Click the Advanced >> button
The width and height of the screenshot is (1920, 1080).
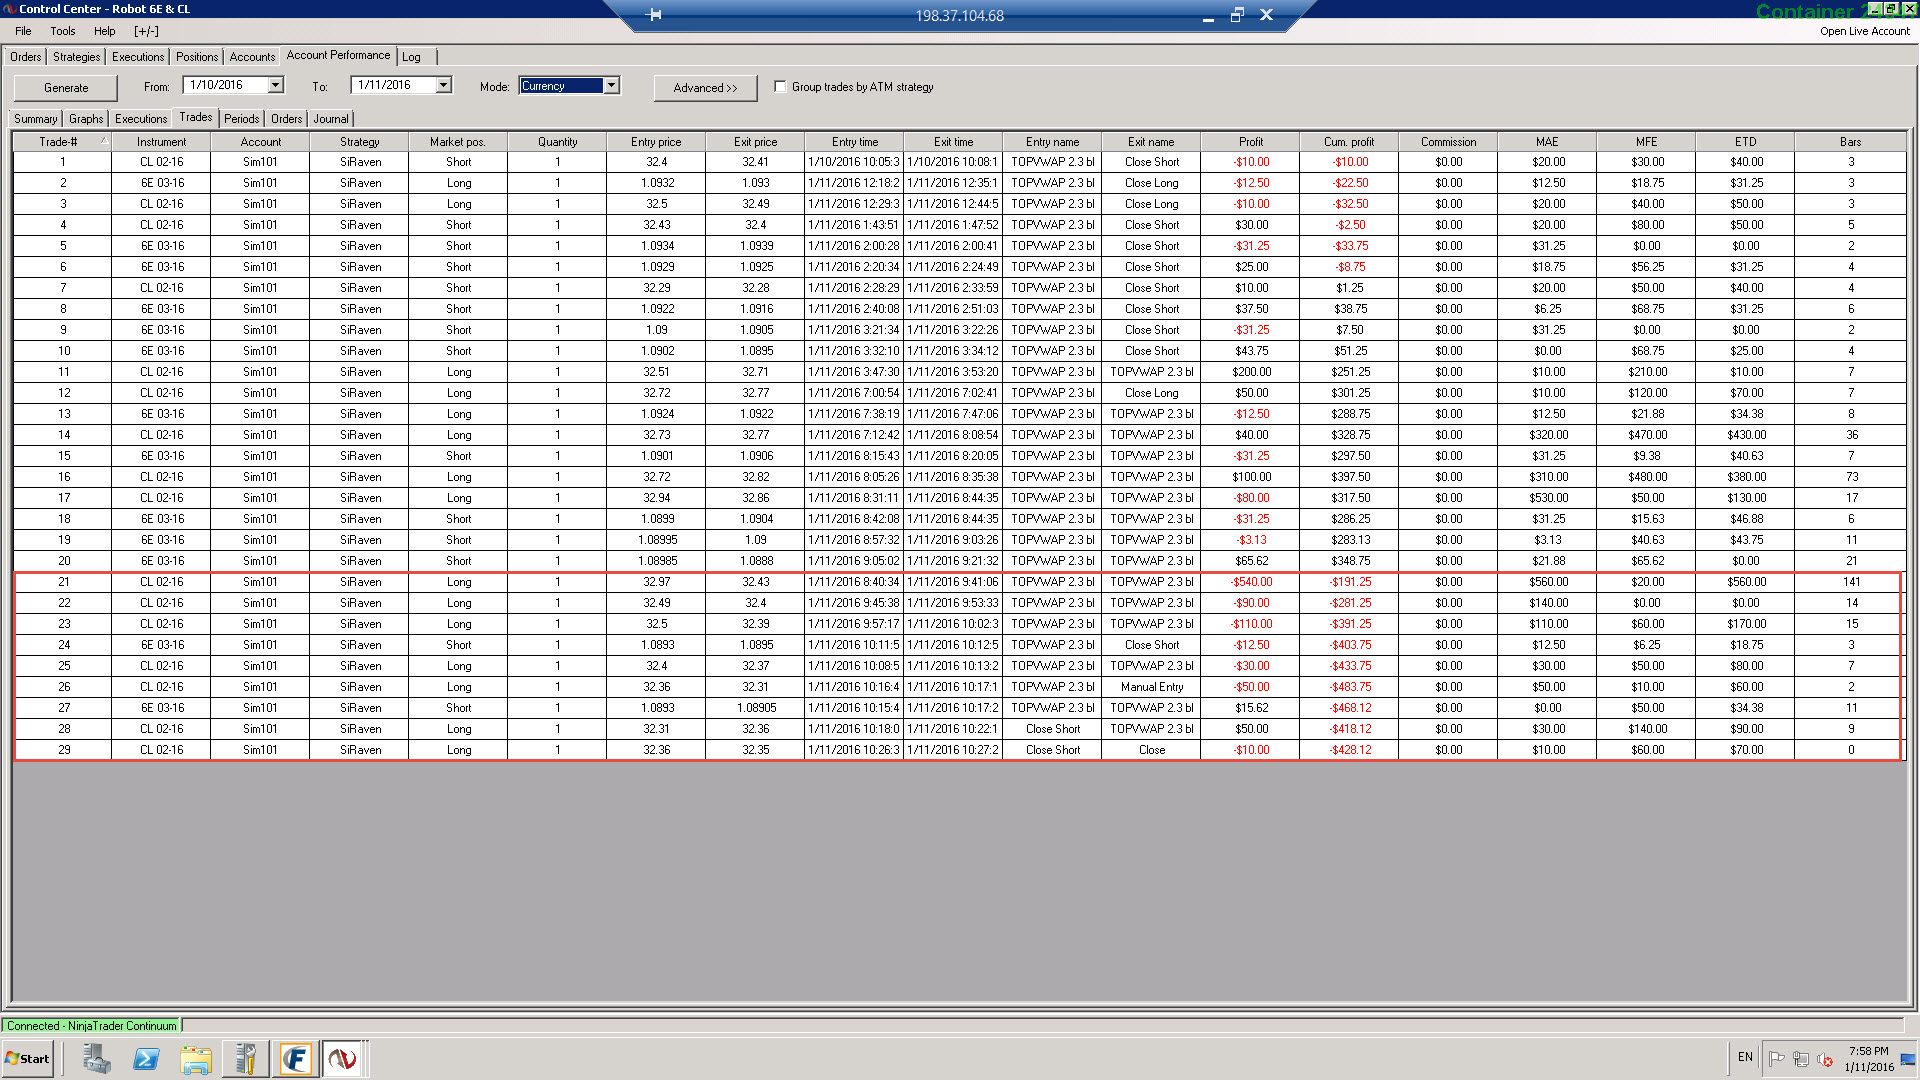[x=705, y=88]
